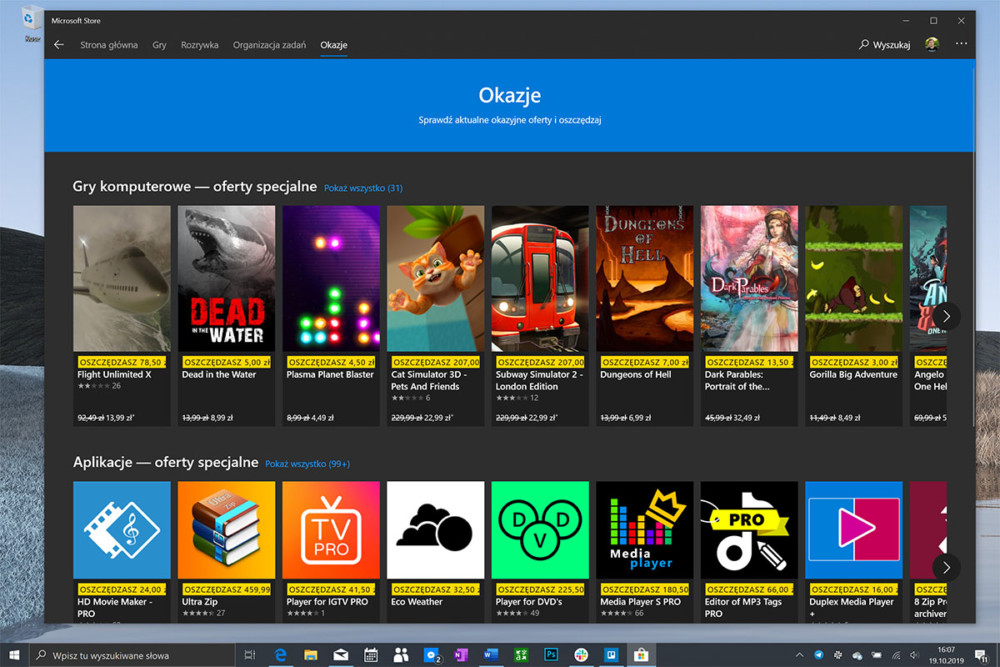Viewport: 1000px width, 667px height.
Task: Open the Mail app from taskbar
Action: pyautogui.click(x=341, y=655)
